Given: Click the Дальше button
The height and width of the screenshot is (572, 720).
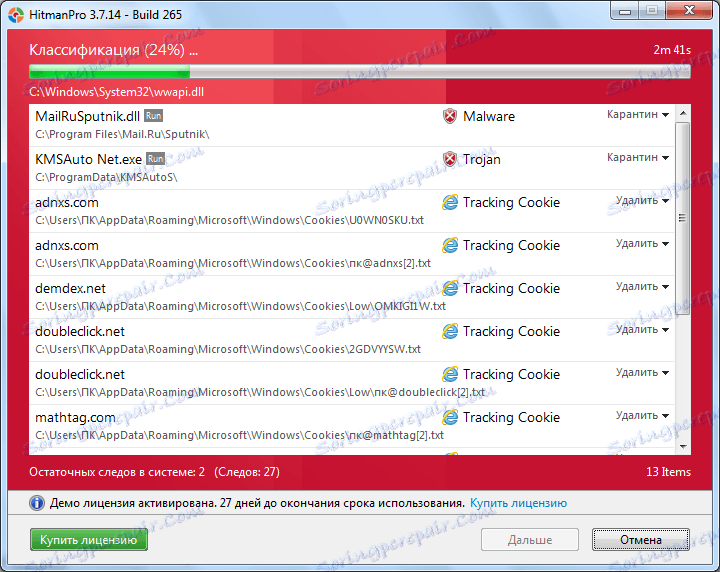Looking at the screenshot, I should point(530,539).
